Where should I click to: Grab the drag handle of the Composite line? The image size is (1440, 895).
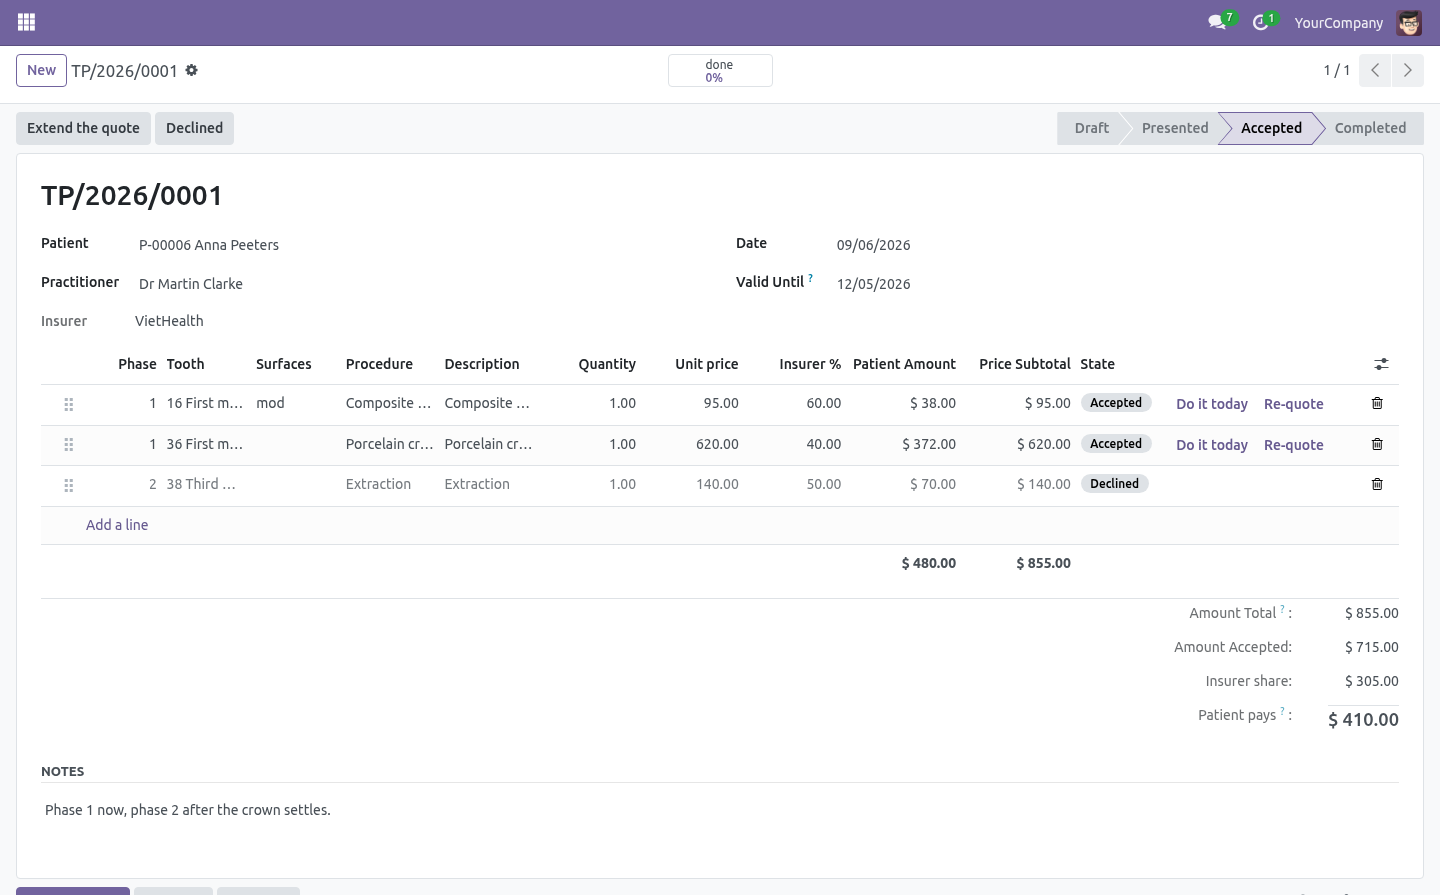[69, 404]
